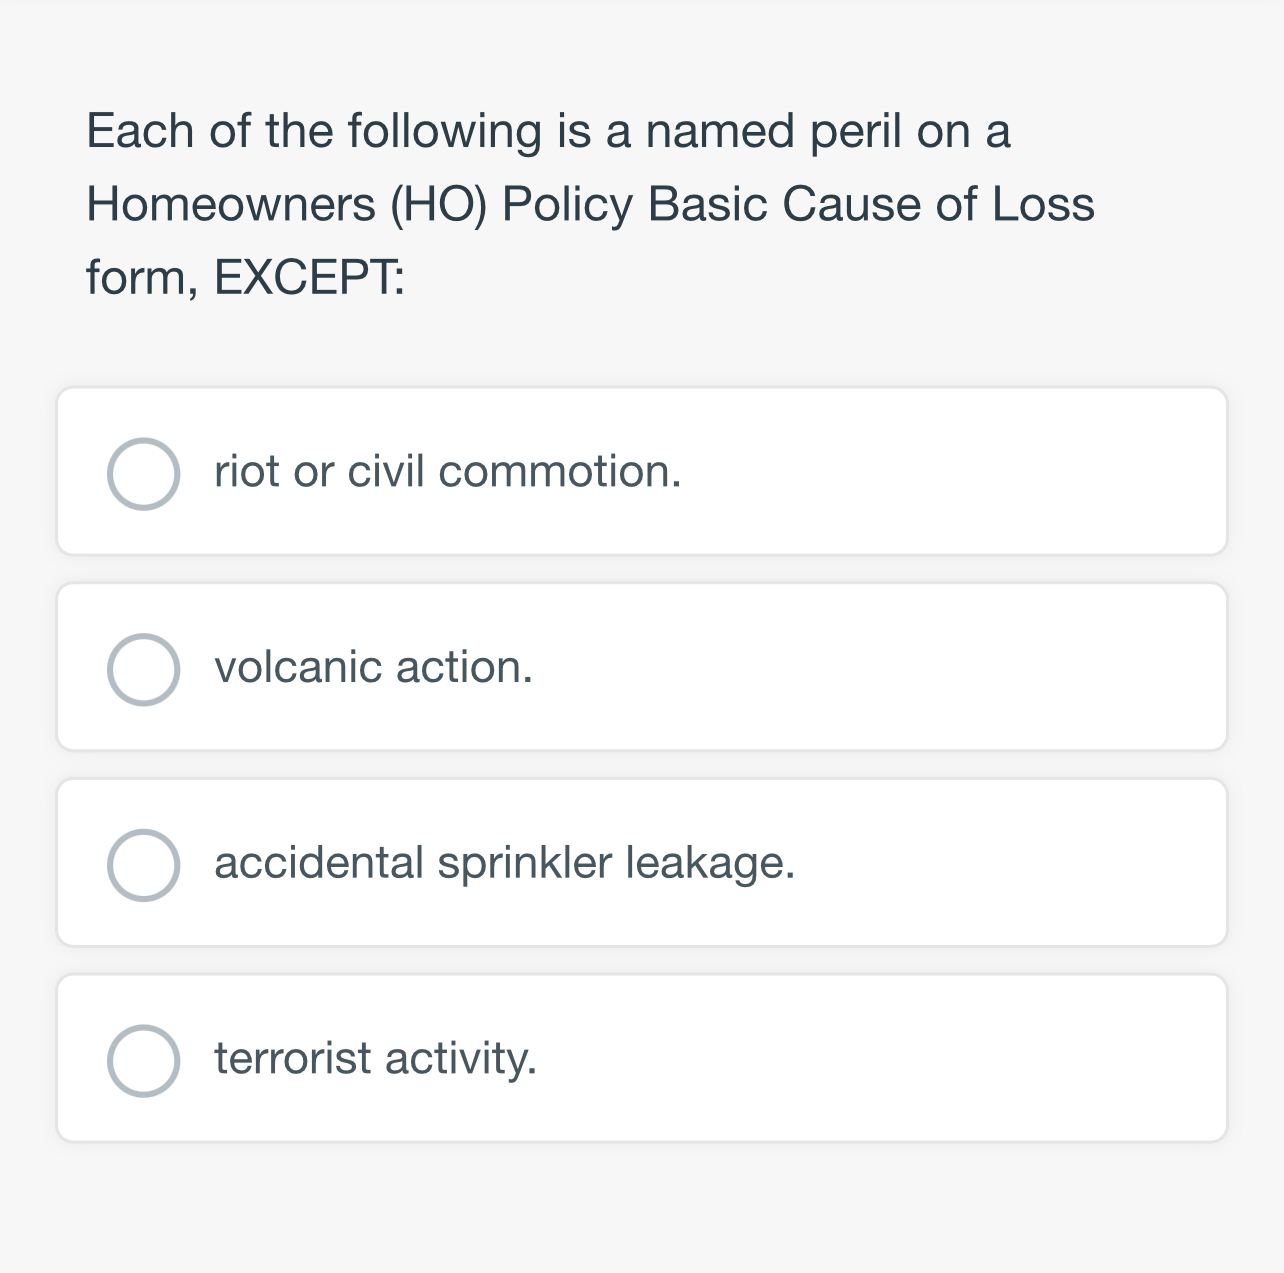This screenshot has height=1273, width=1284.
Task: Click the answer card containing "volcanic action"
Action: [x=642, y=666]
